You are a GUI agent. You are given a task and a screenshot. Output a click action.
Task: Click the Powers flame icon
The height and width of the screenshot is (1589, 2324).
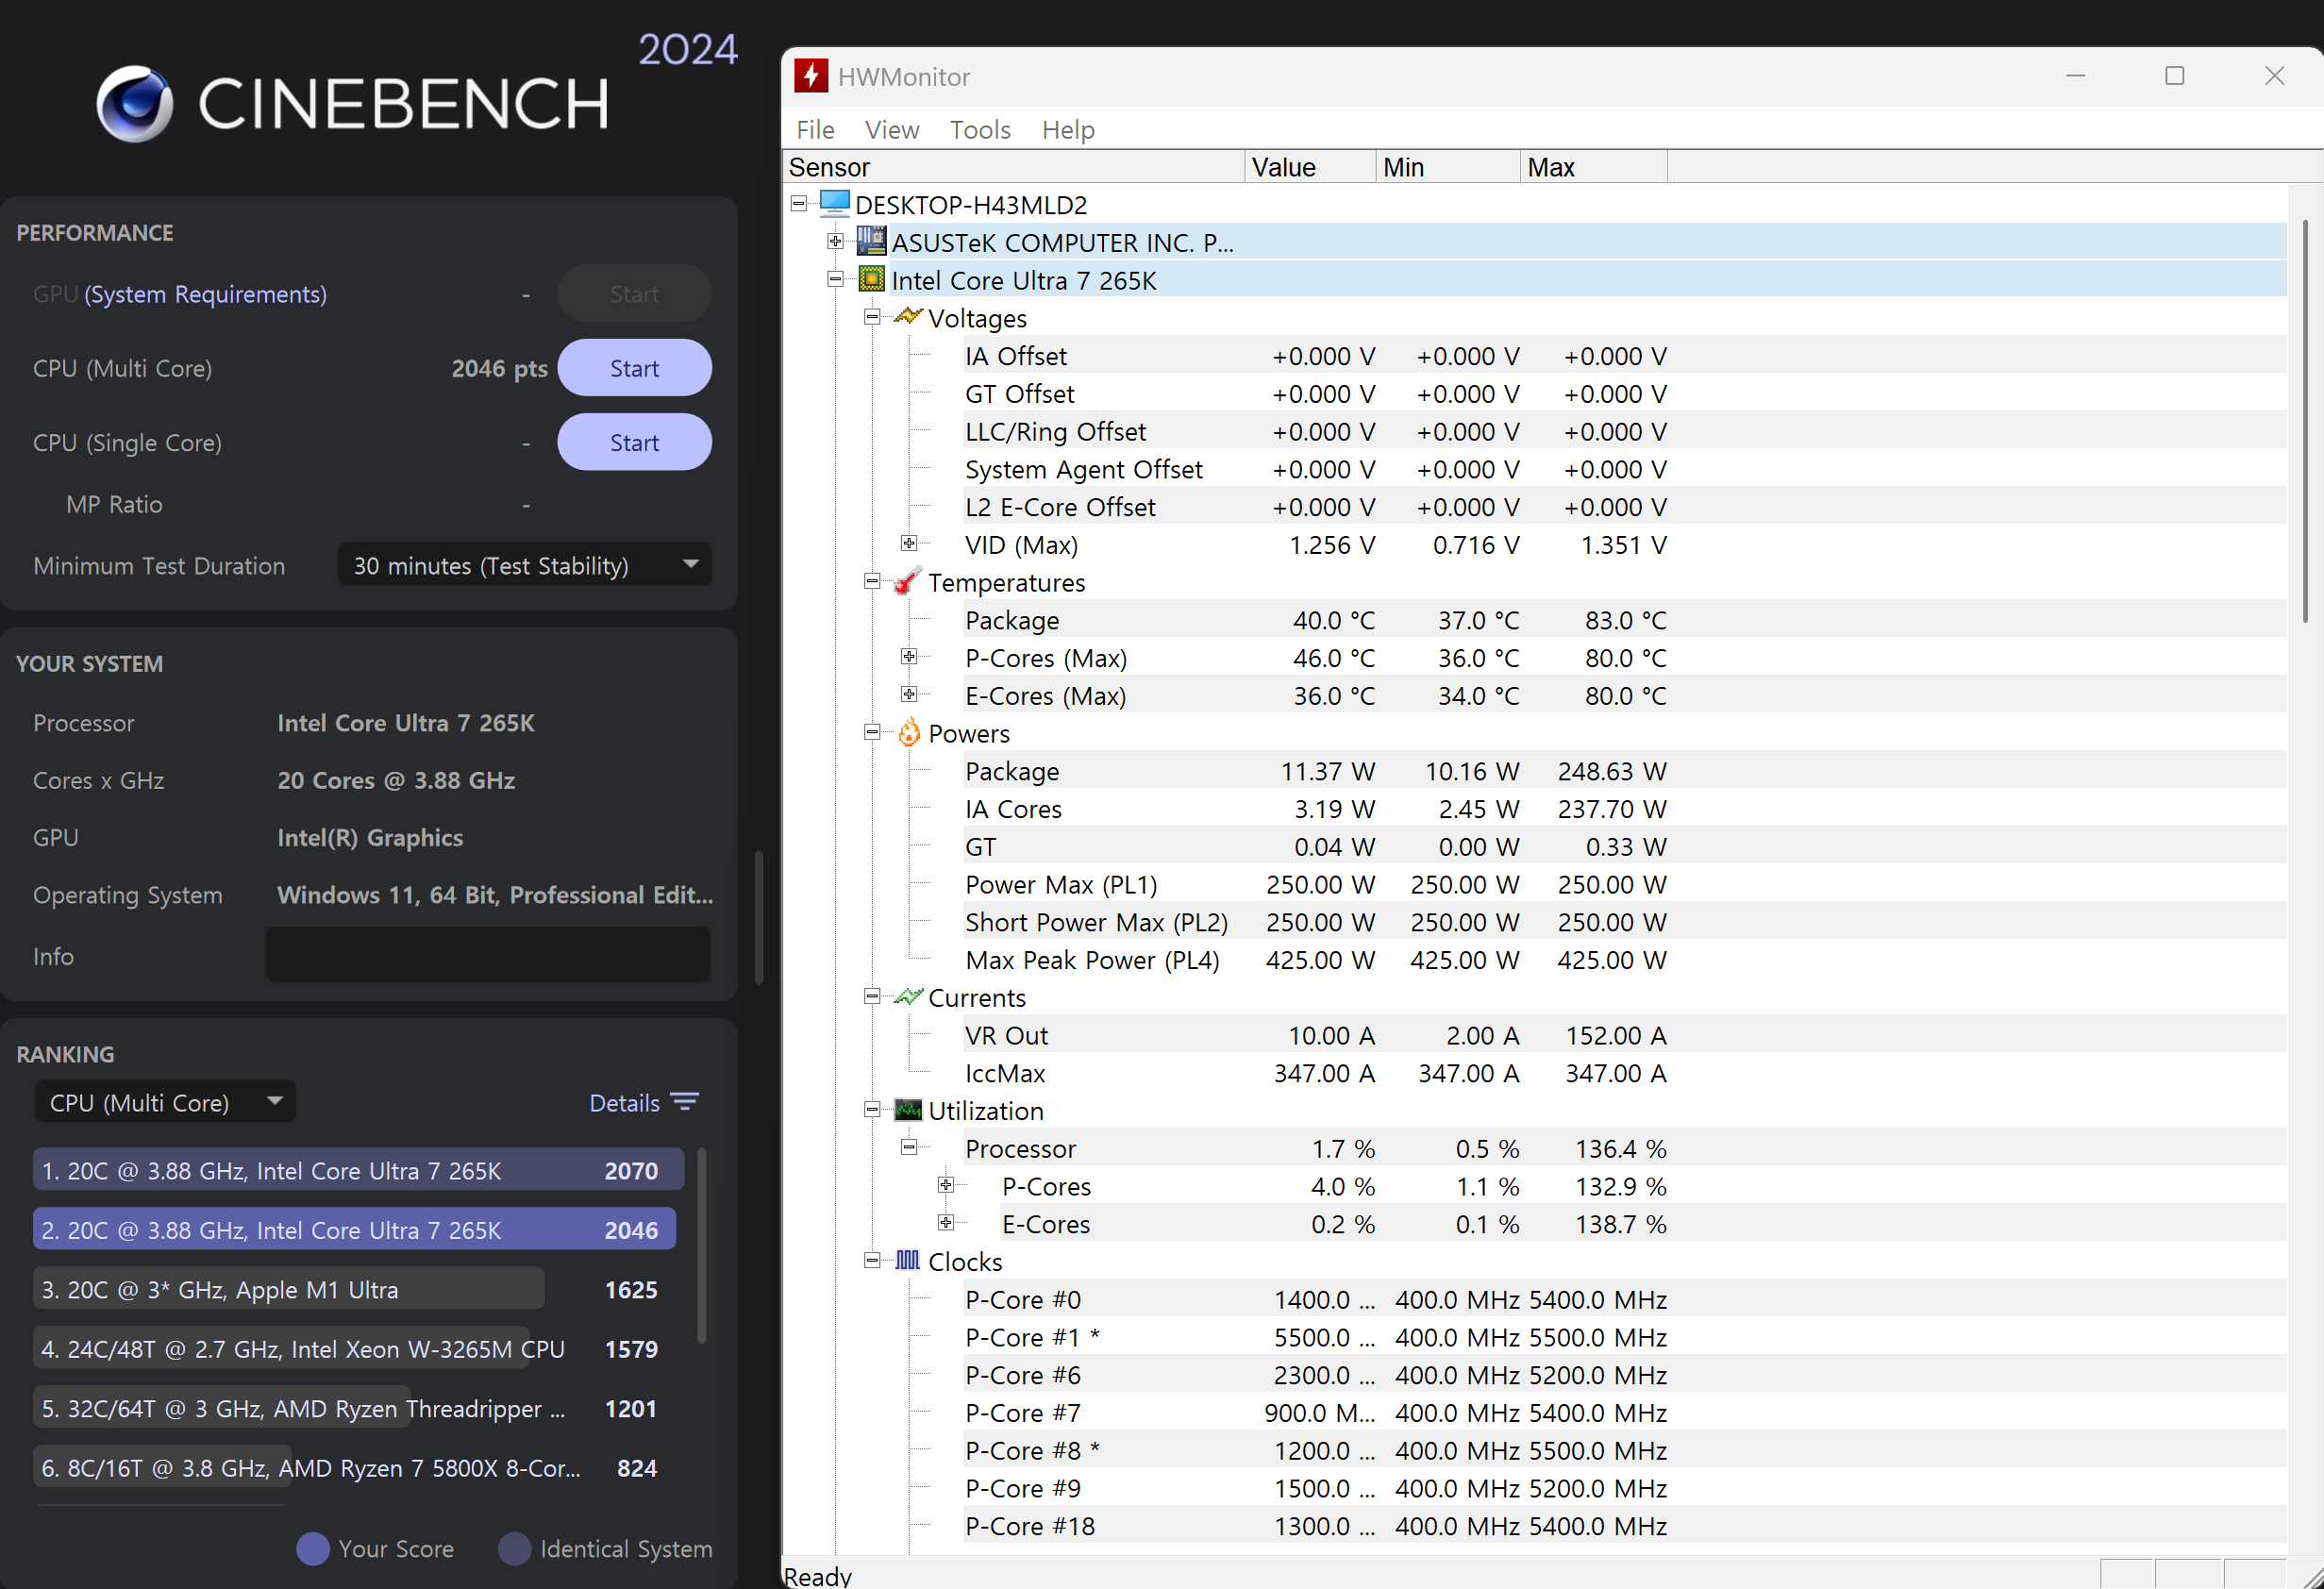[x=908, y=732]
